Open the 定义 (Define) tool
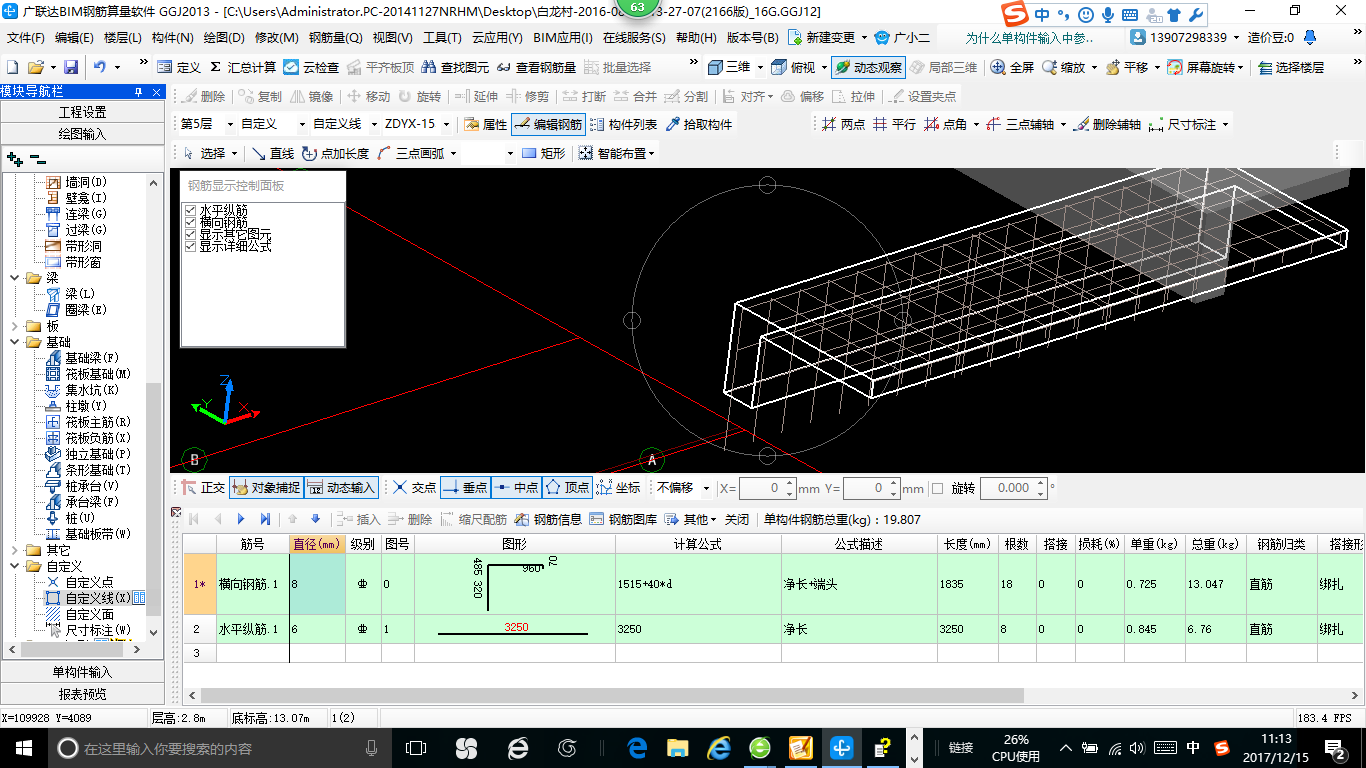 point(179,67)
